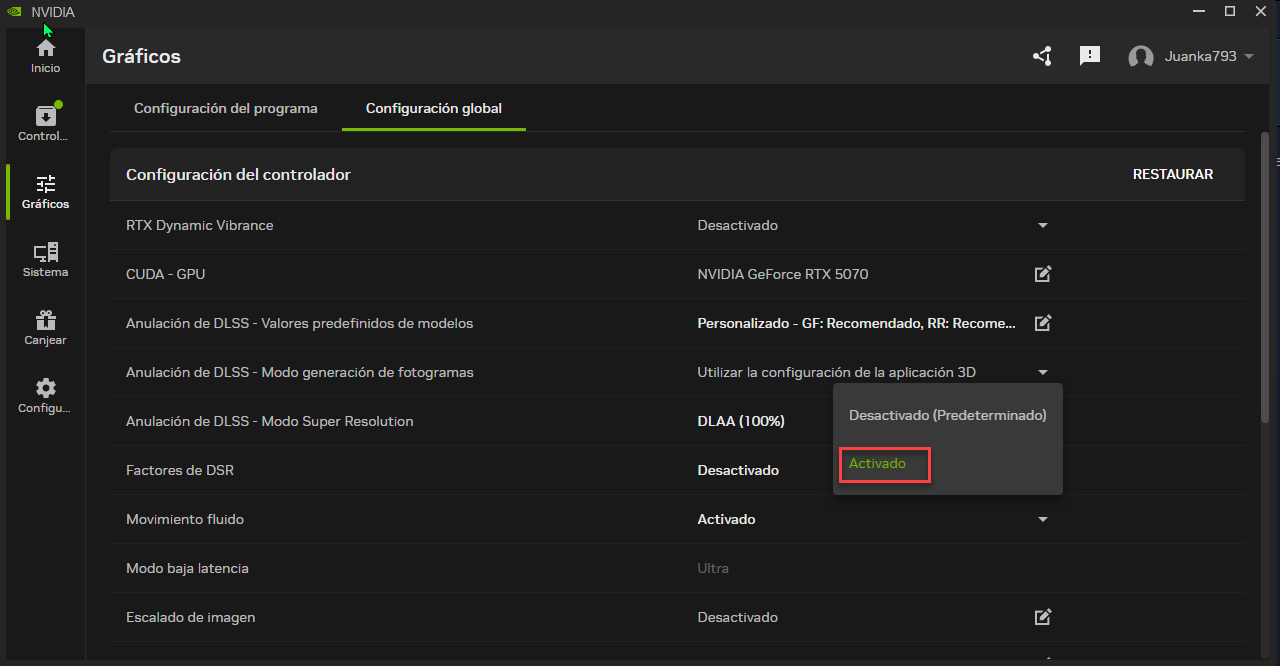Click the Escalado de imagen Desactivado value
This screenshot has height=666, width=1280.
pos(738,617)
